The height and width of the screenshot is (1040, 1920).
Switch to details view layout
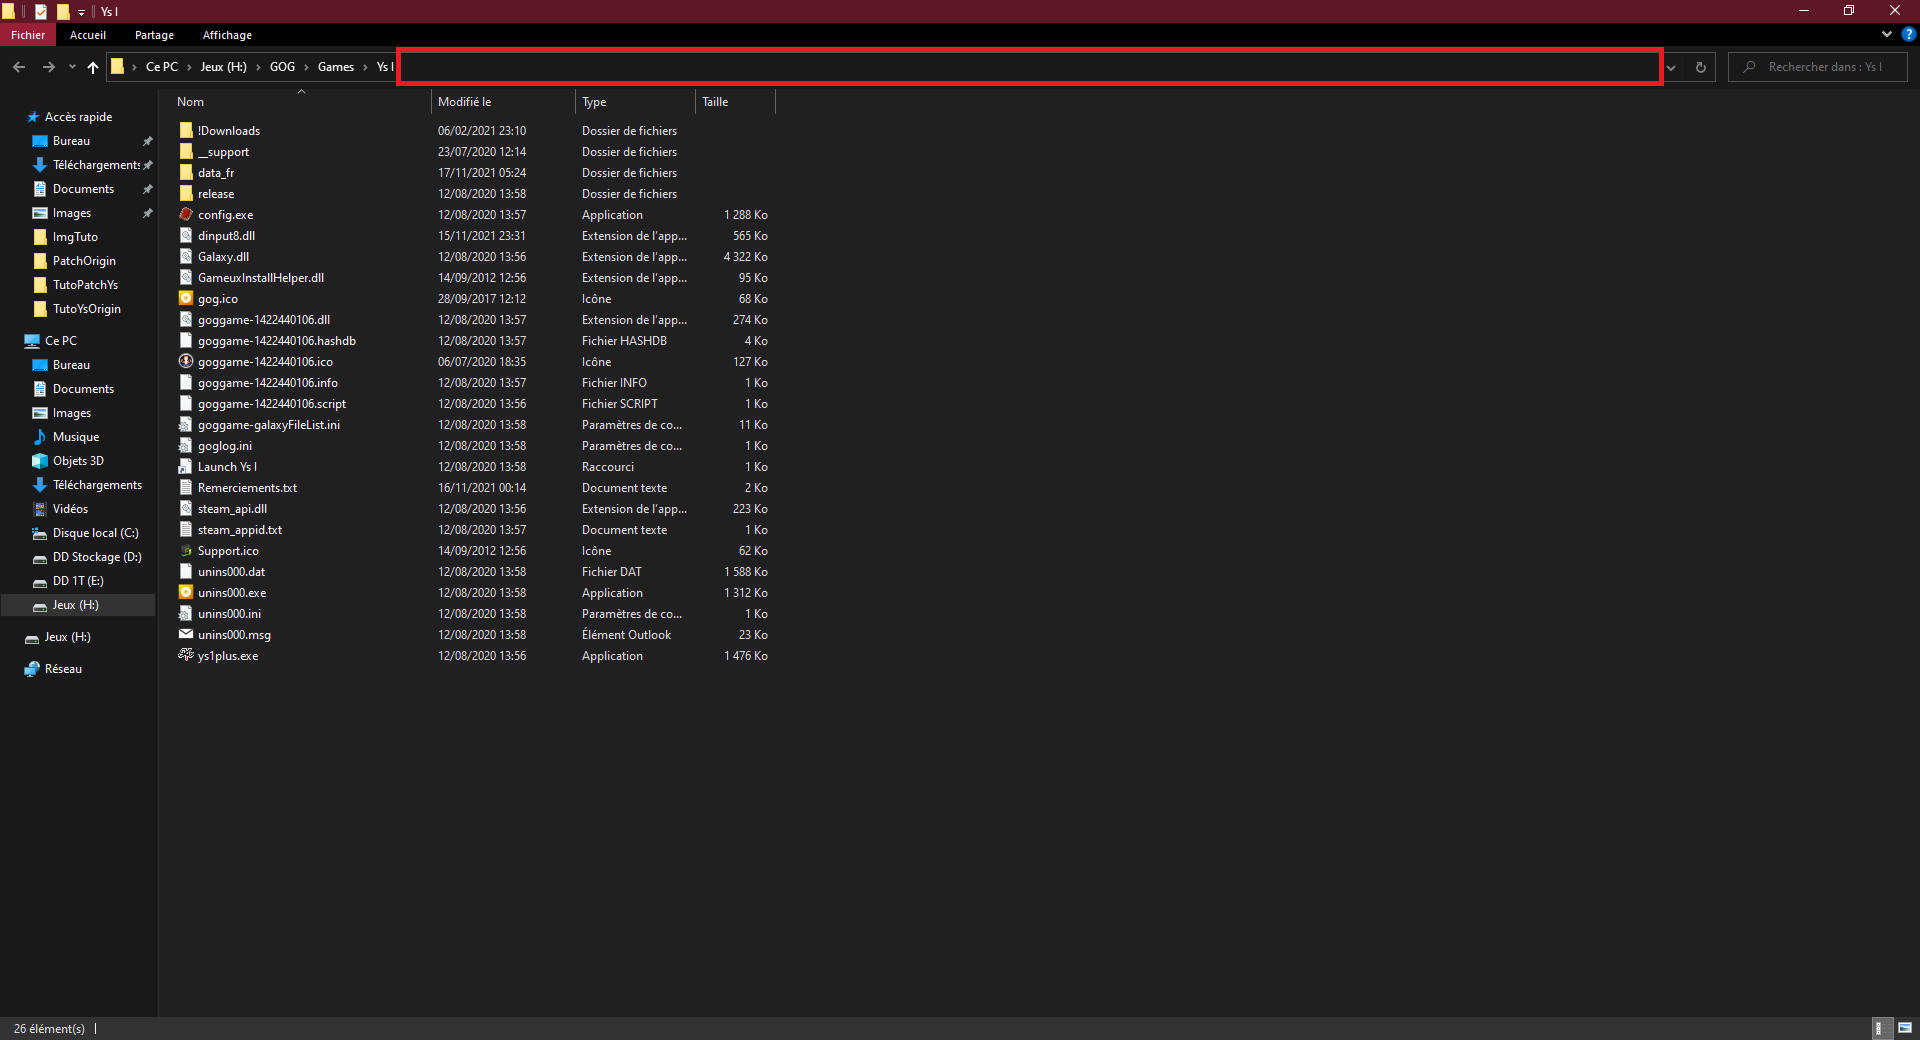tap(1879, 1028)
